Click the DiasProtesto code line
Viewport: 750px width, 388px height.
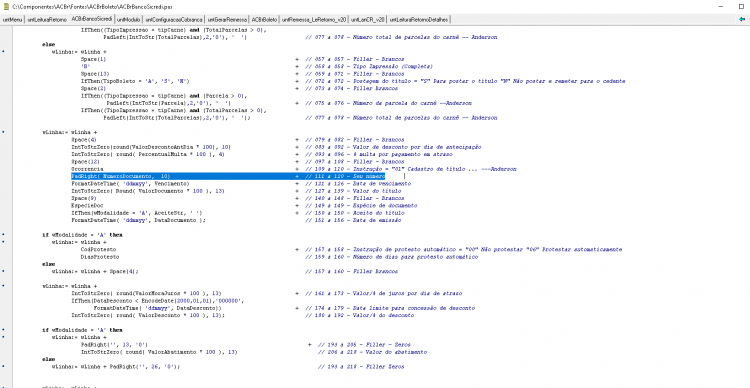(x=100, y=257)
